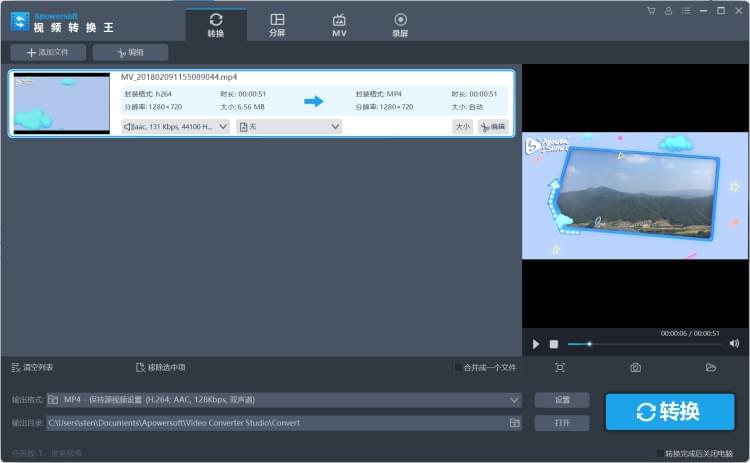Open the 录屏 screen record tab

pyautogui.click(x=400, y=25)
